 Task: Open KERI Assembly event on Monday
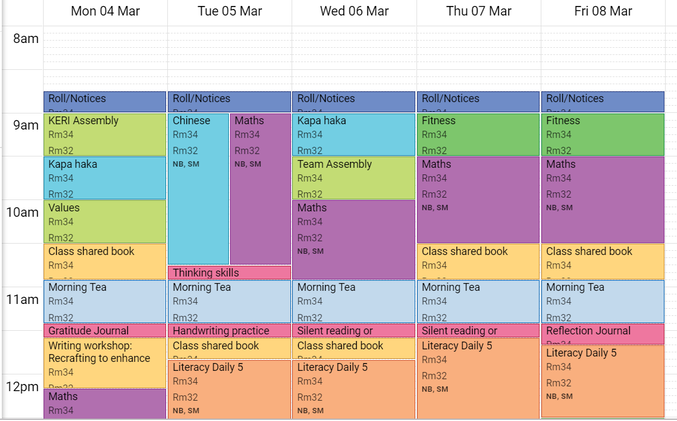click(104, 134)
